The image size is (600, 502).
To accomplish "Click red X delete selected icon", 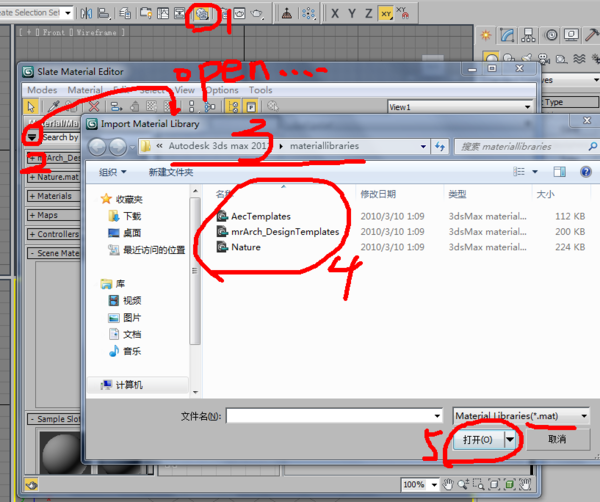I will 94,107.
